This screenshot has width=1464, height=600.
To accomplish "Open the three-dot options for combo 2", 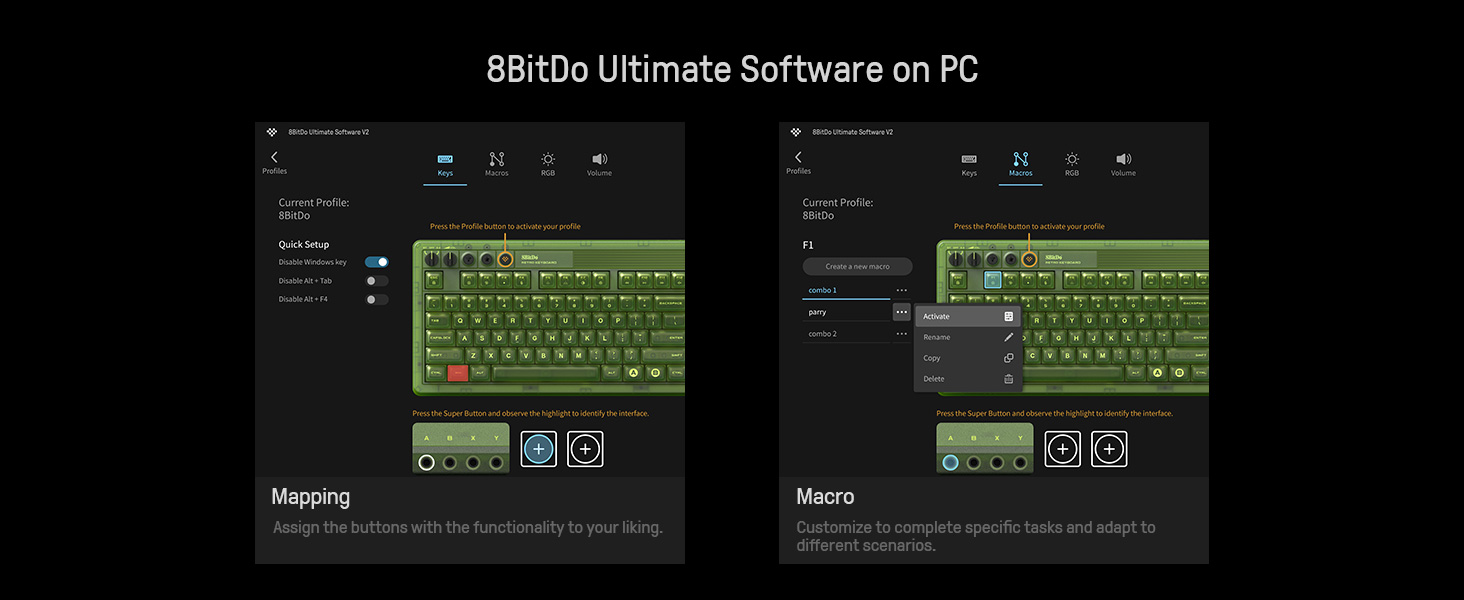I will pyautogui.click(x=902, y=334).
